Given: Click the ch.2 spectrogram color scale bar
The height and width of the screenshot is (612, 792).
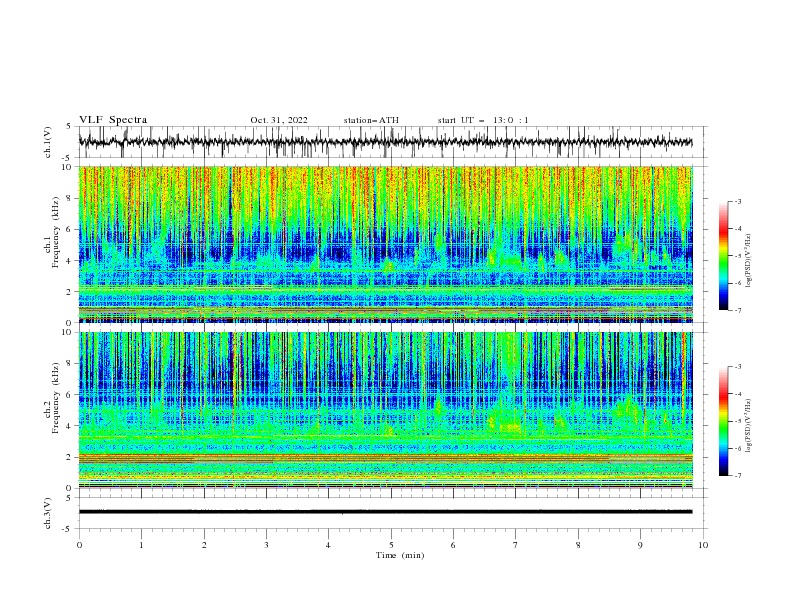Looking at the screenshot, I should pyautogui.click(x=723, y=421).
